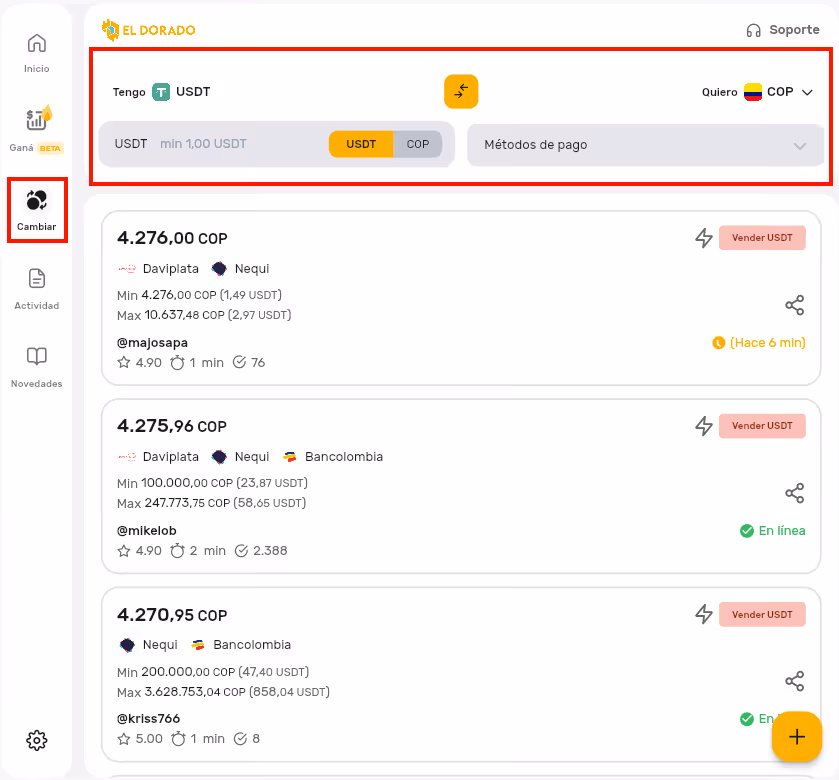Open the Actividad document icon
This screenshot has width=839, height=780.
pos(37,279)
